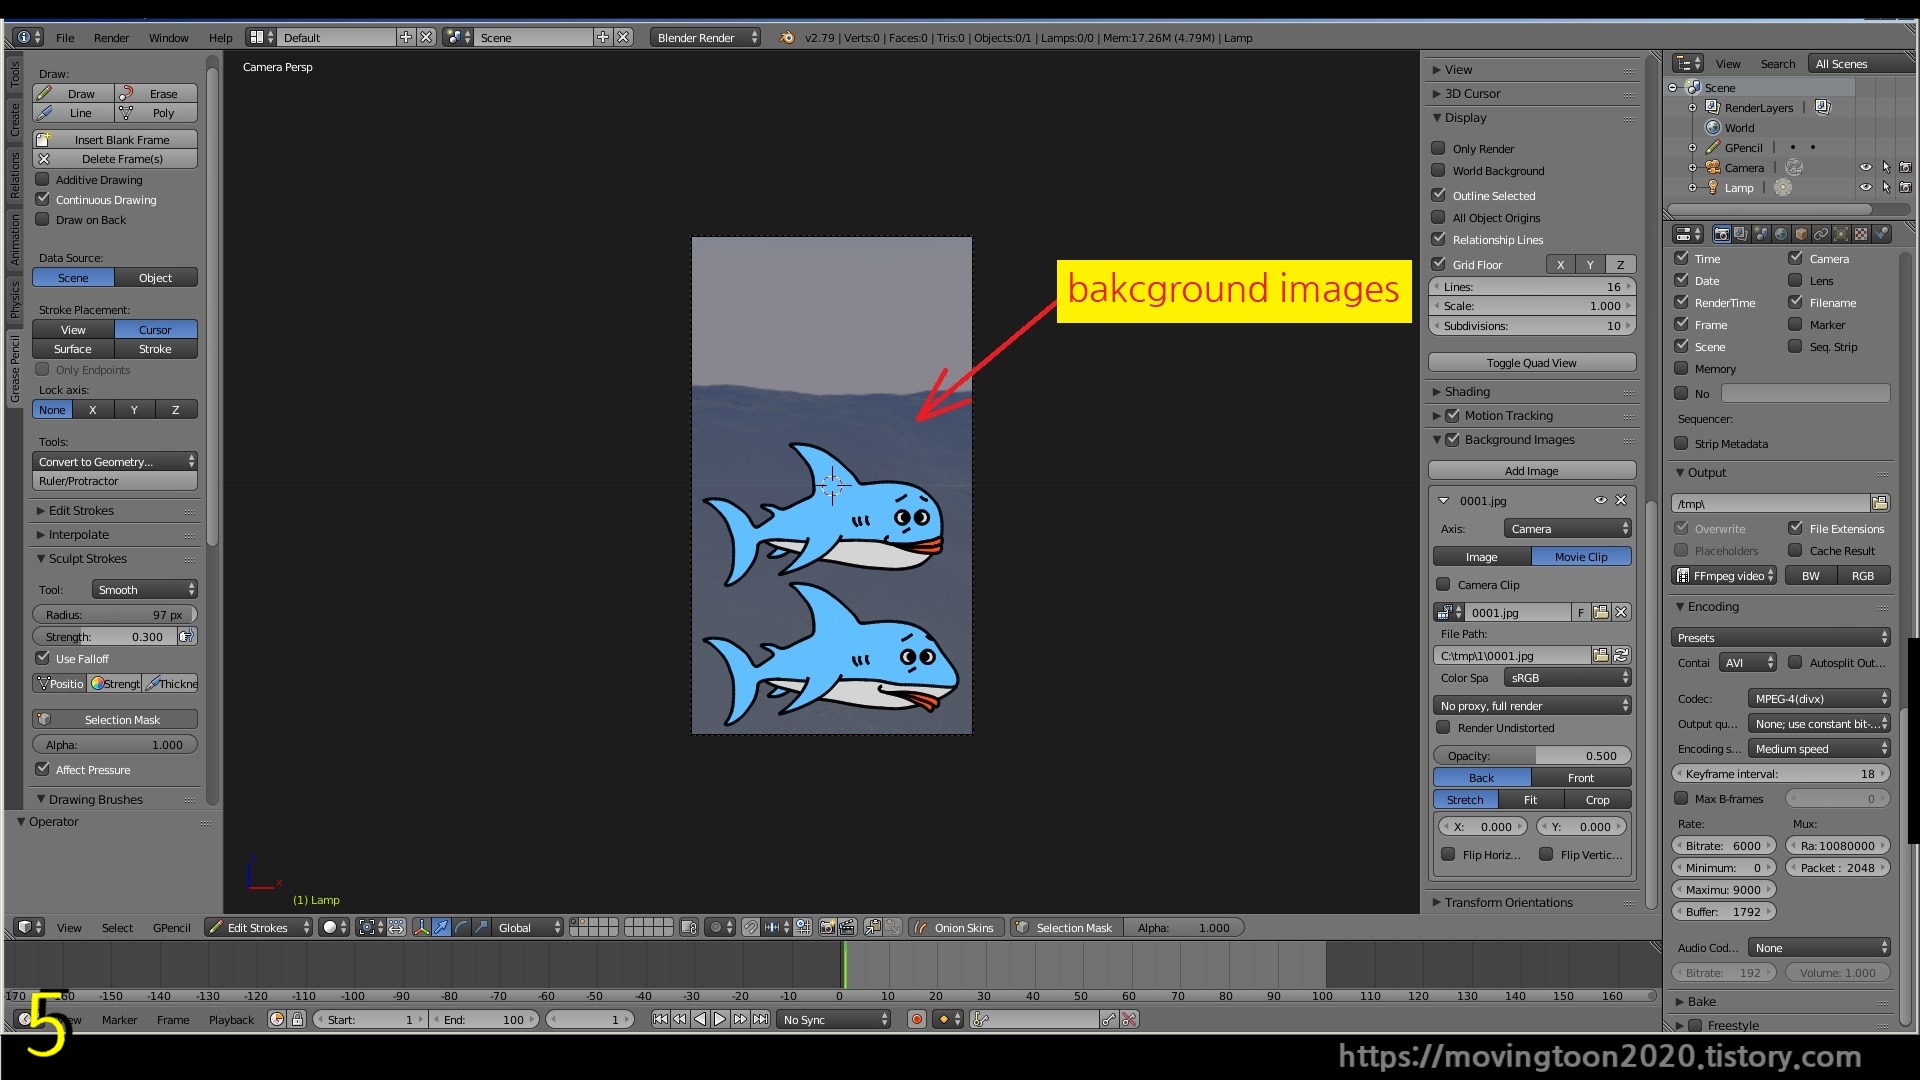This screenshot has width=1920, height=1080.
Task: Click Toggle Quad View button
Action: pyautogui.click(x=1532, y=362)
